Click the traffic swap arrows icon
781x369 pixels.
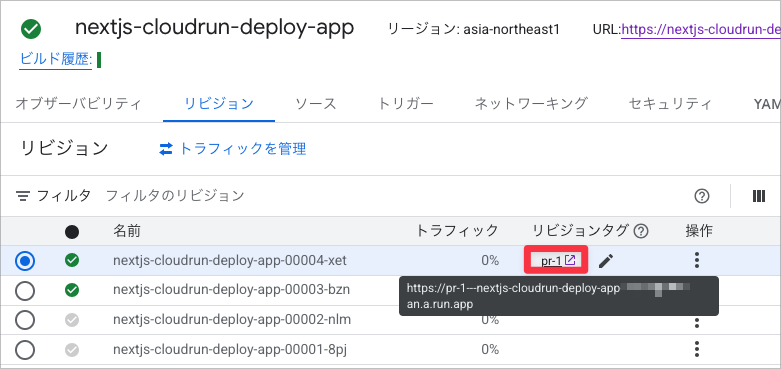[x=165, y=149]
